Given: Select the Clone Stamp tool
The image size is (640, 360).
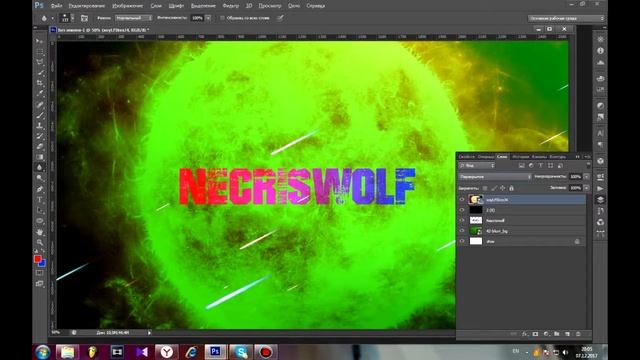Looking at the screenshot, I should (x=40, y=125).
